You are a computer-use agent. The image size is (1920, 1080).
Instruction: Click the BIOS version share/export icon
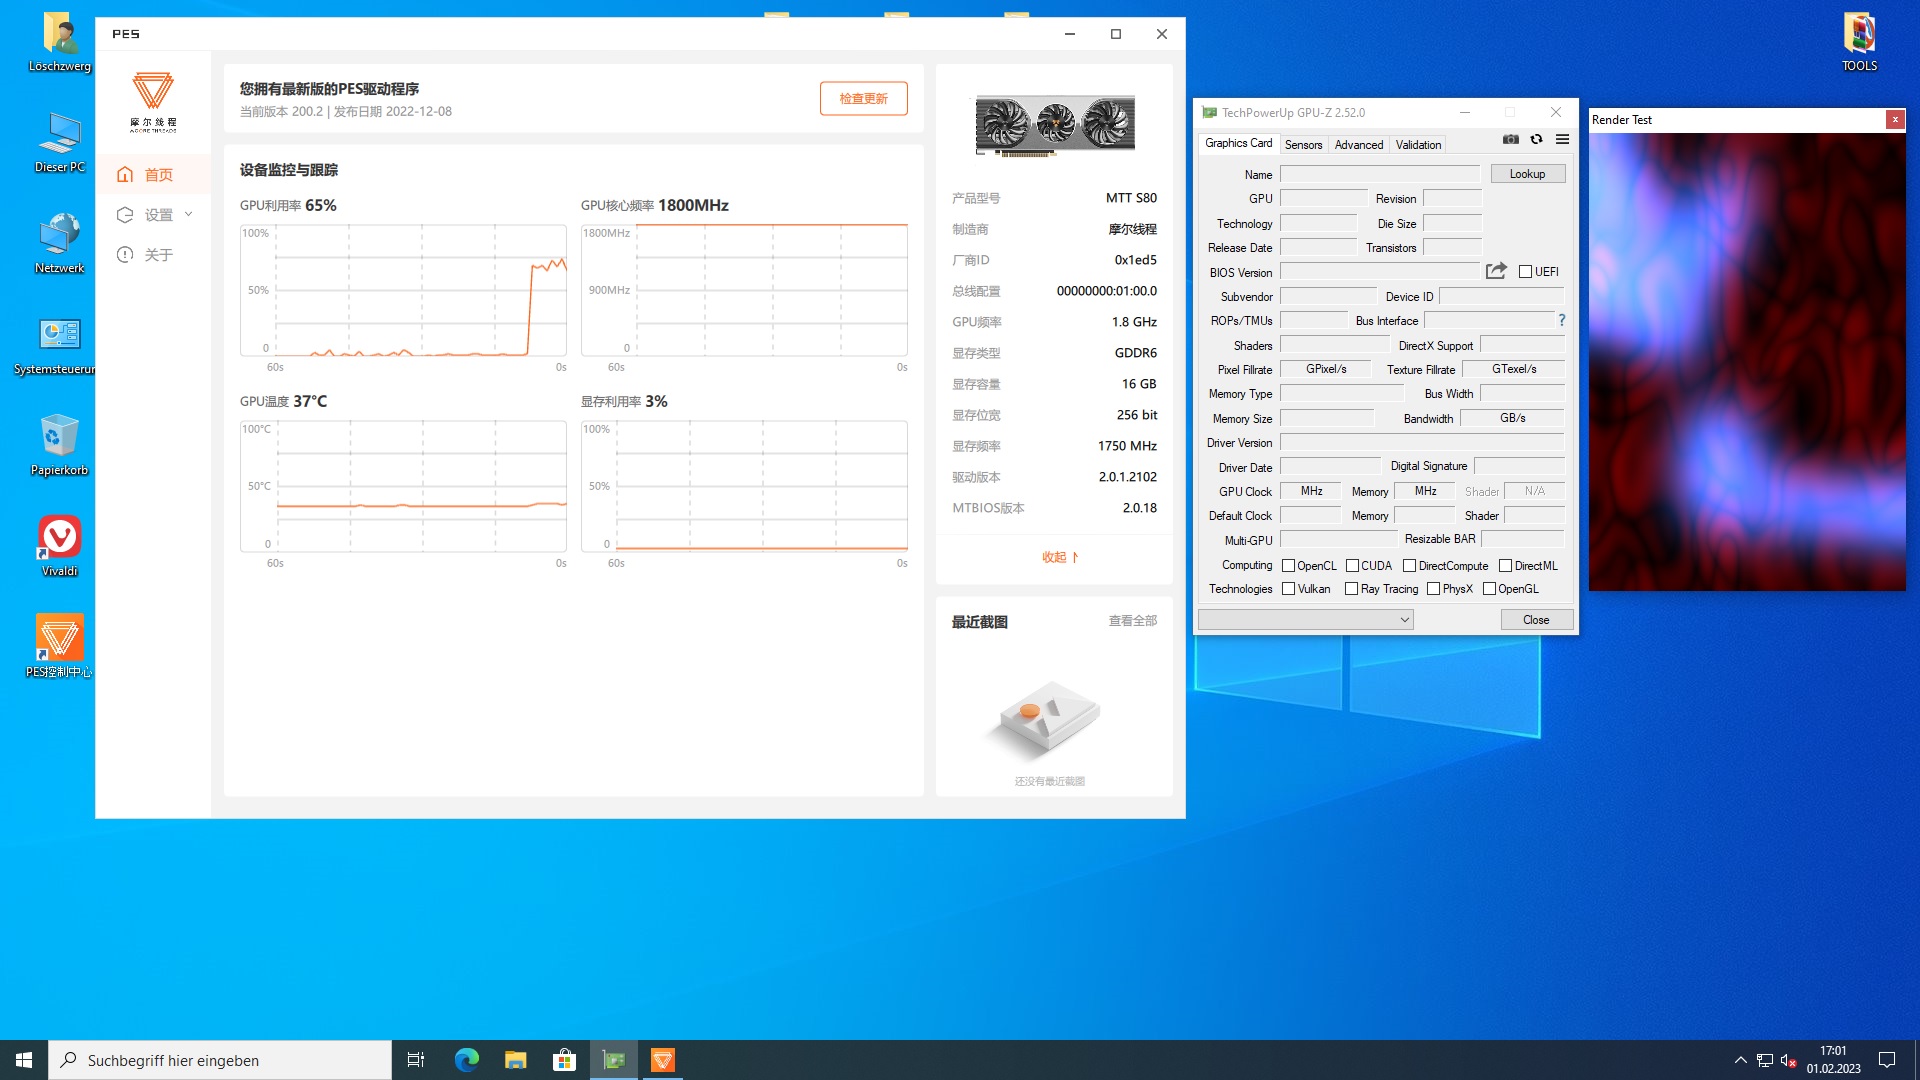click(x=1496, y=271)
